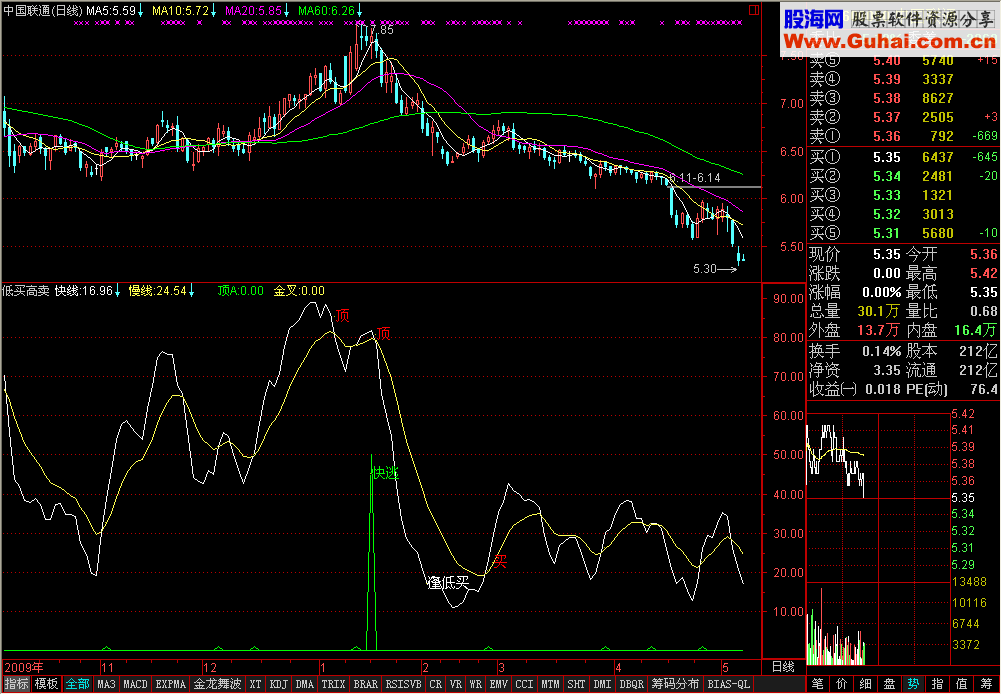Switch to the WR indicator tab
The height and width of the screenshot is (695, 1002).
point(476,684)
